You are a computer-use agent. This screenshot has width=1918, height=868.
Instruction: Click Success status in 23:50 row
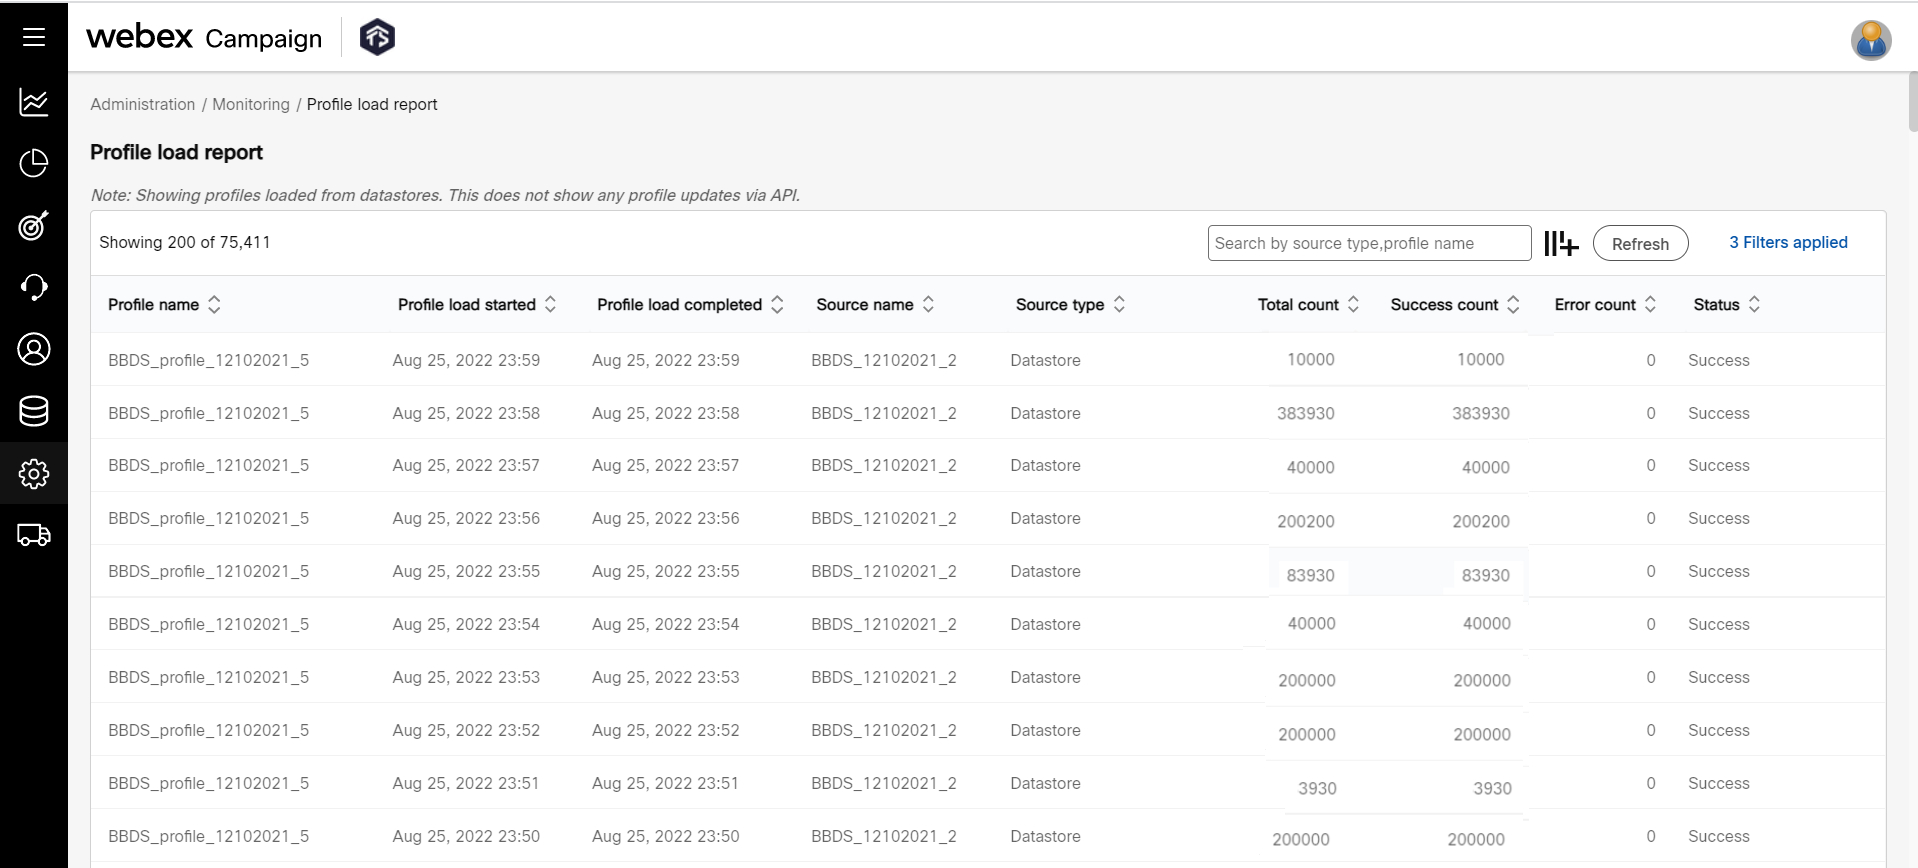(1719, 836)
